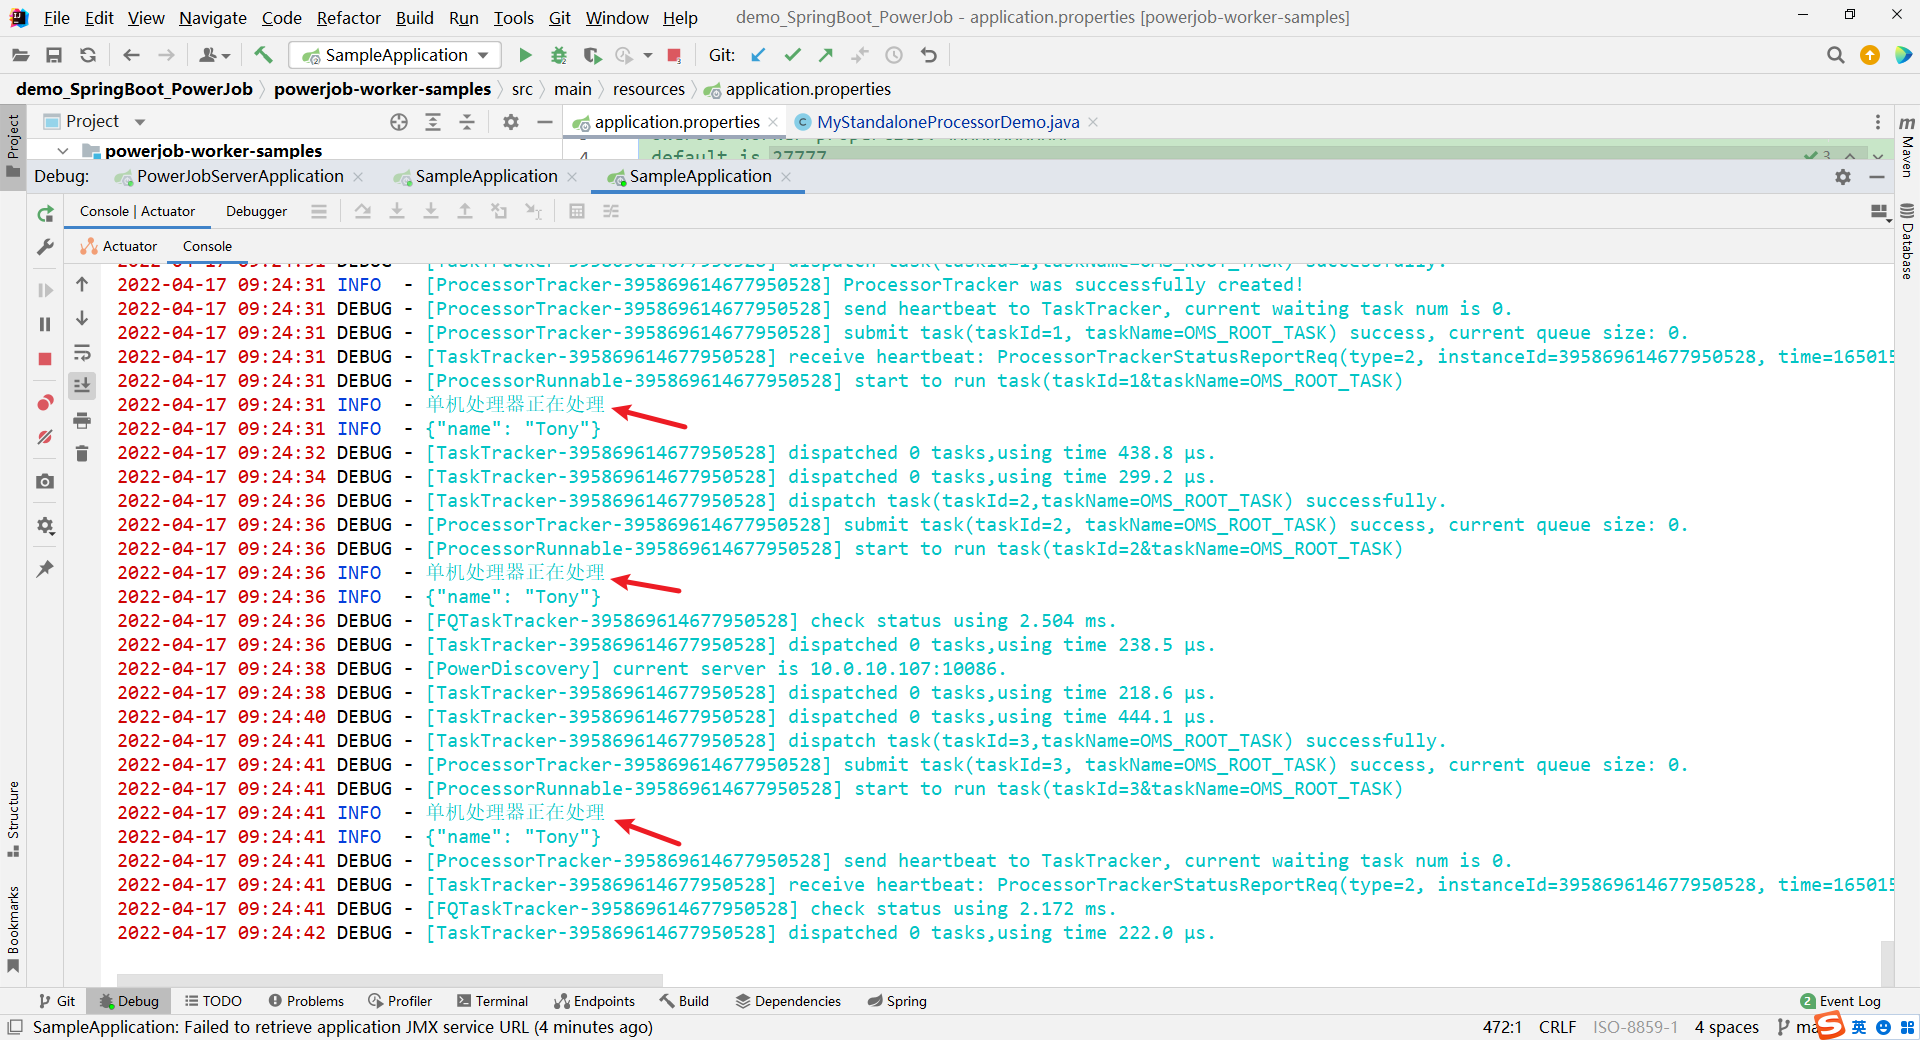Hide the debug tool window
Image resolution: width=1920 pixels, height=1040 pixels.
pyautogui.click(x=1877, y=176)
